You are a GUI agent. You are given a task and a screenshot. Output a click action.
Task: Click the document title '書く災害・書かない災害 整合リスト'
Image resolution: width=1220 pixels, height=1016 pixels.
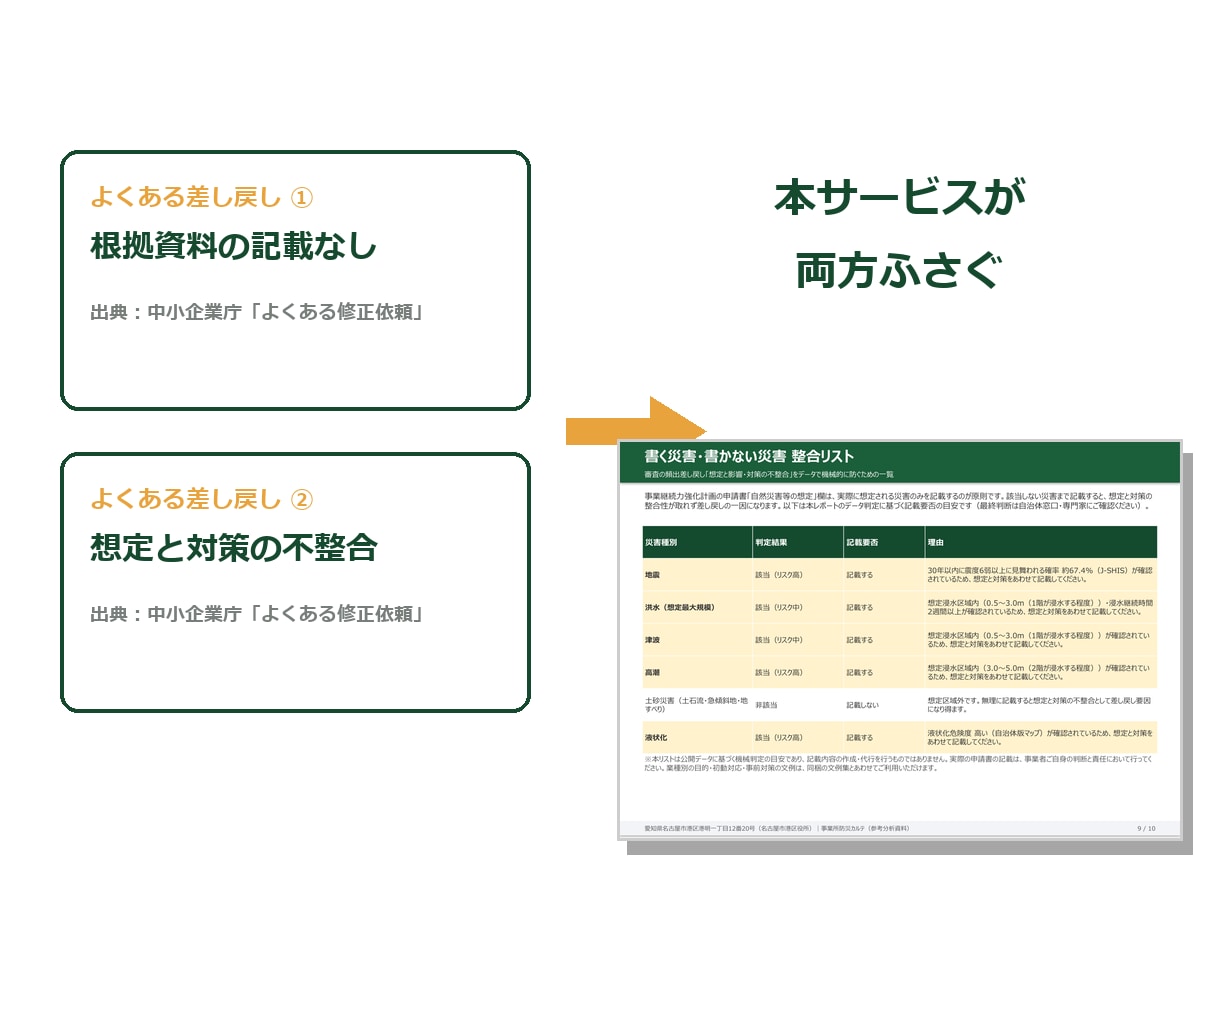point(749,456)
